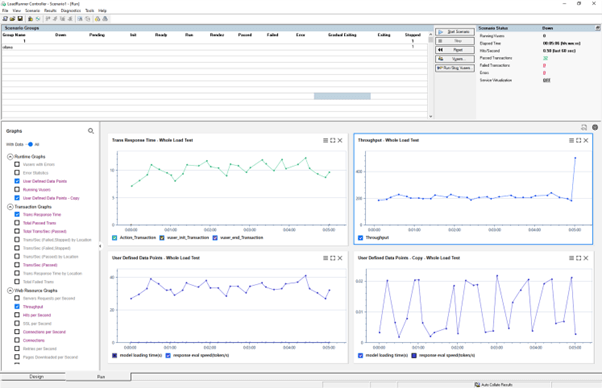Open menu of User Defined Data Points - Copy graph
Image resolution: width=602 pixels, height=388 pixels.
(571, 258)
